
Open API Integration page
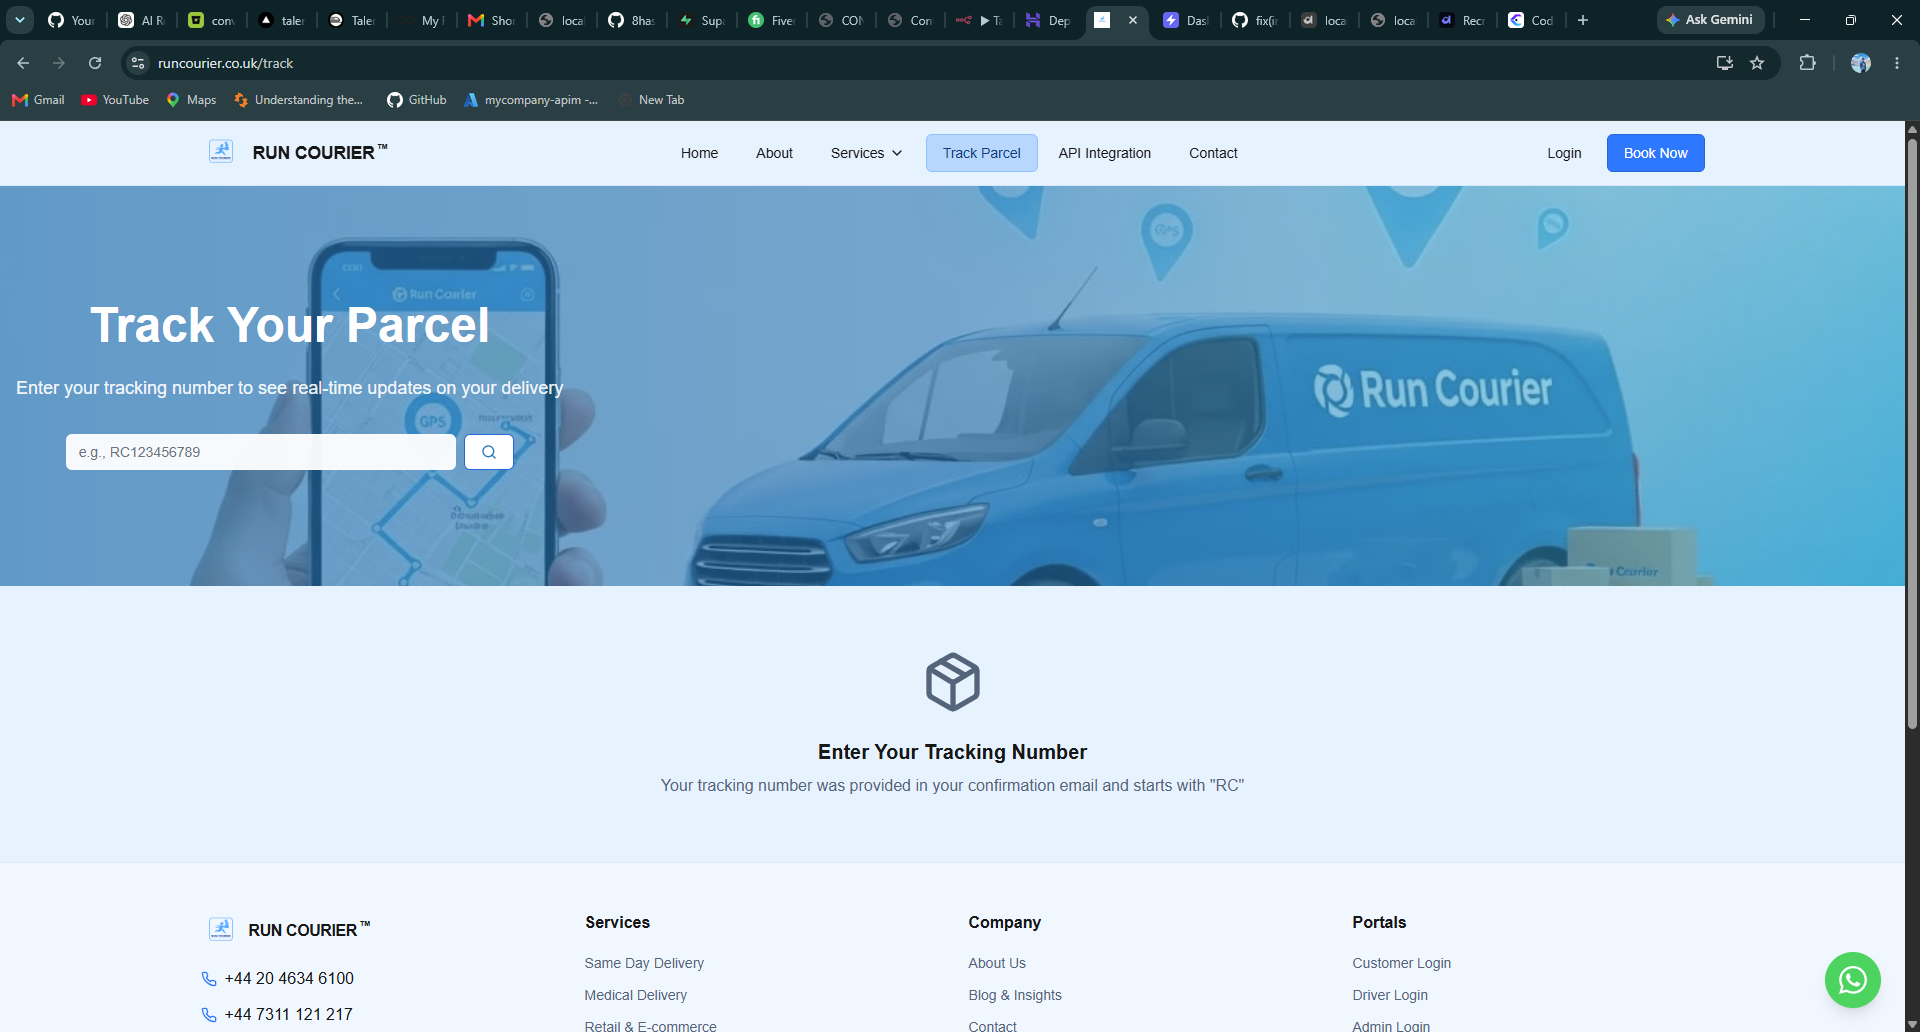pyautogui.click(x=1104, y=153)
